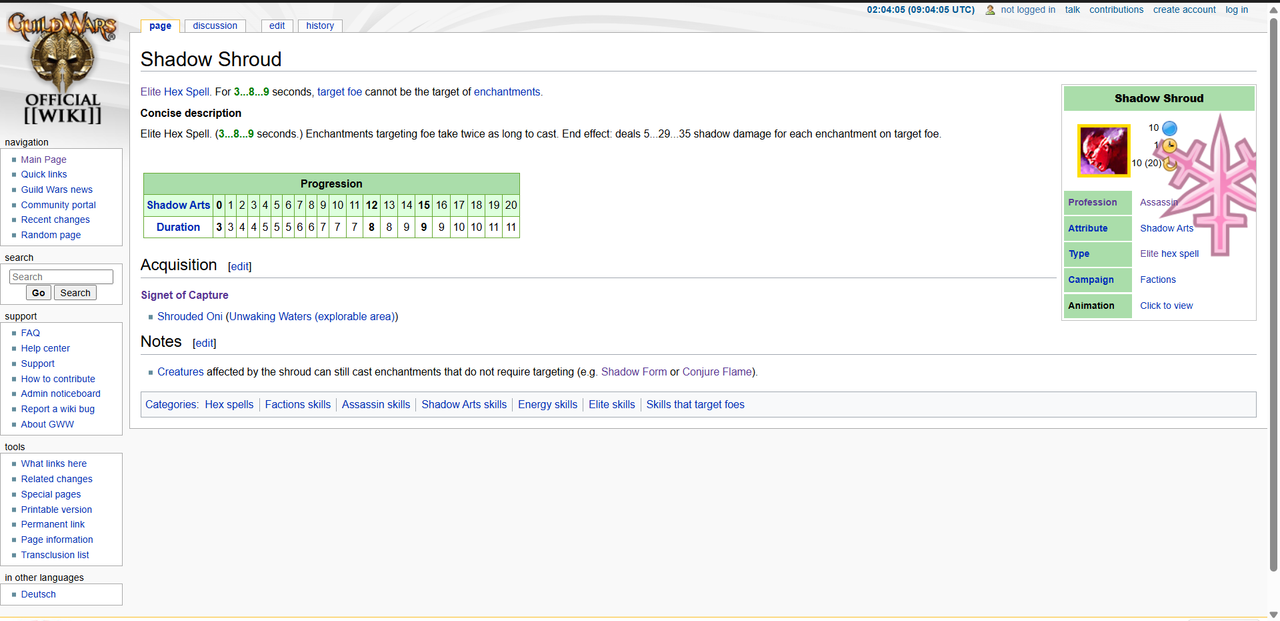Image resolution: width=1280 pixels, height=621 pixels.
Task: Click the user icon beside not logged in
Action: [990, 10]
